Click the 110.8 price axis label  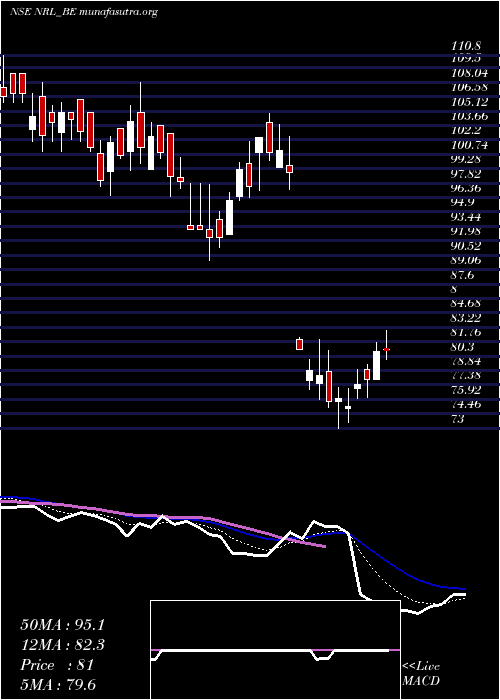pos(467,46)
